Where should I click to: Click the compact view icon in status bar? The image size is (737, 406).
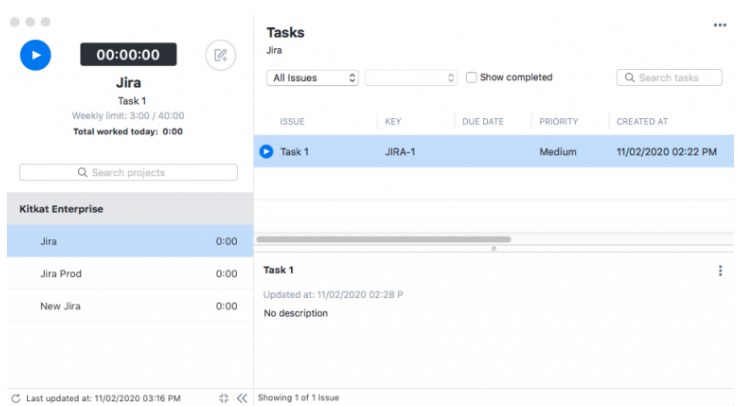point(223,398)
